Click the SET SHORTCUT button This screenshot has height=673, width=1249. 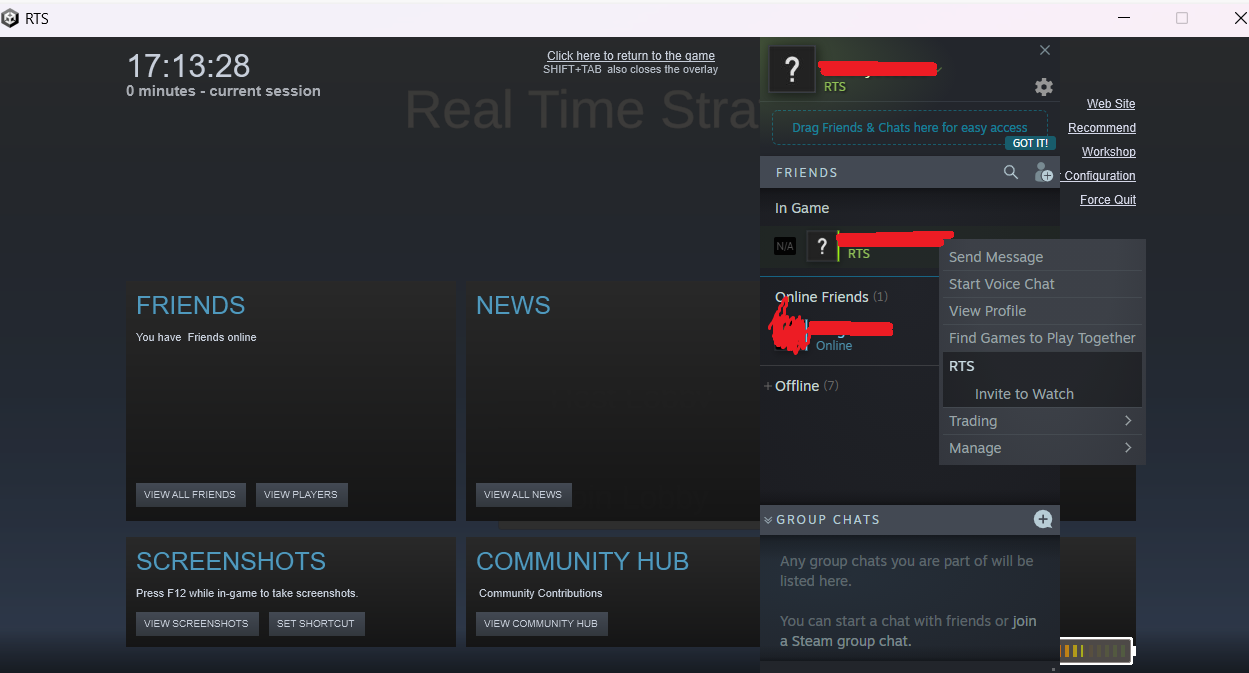point(316,623)
